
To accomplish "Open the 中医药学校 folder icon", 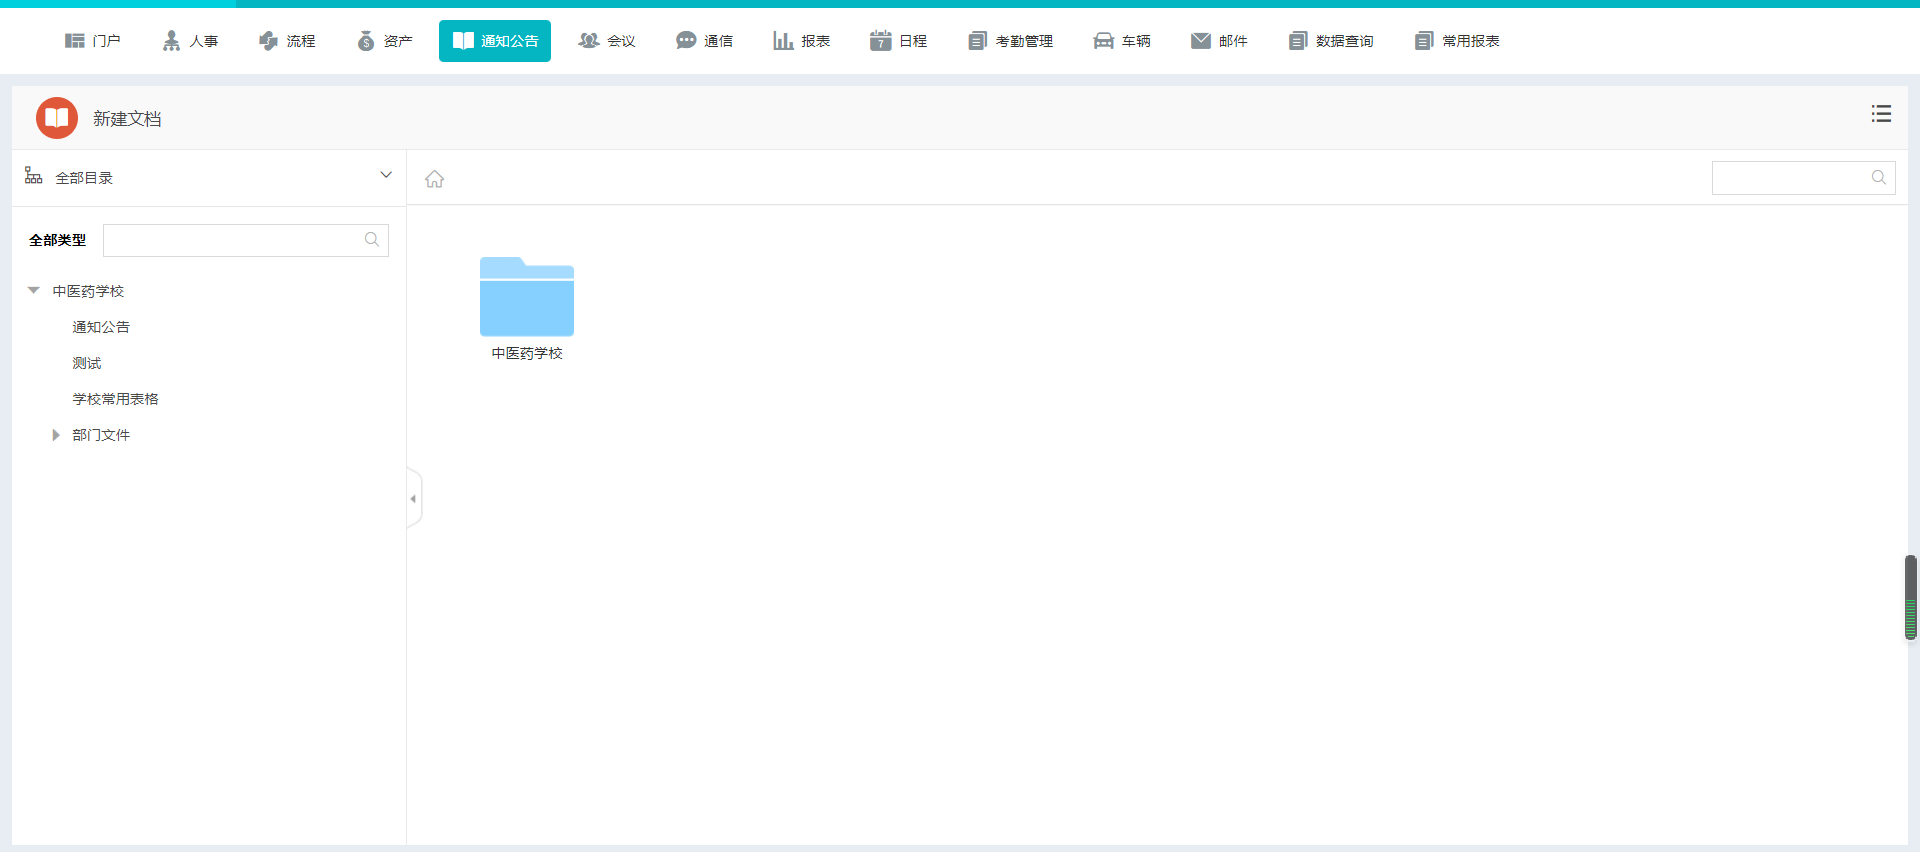I will tap(527, 297).
